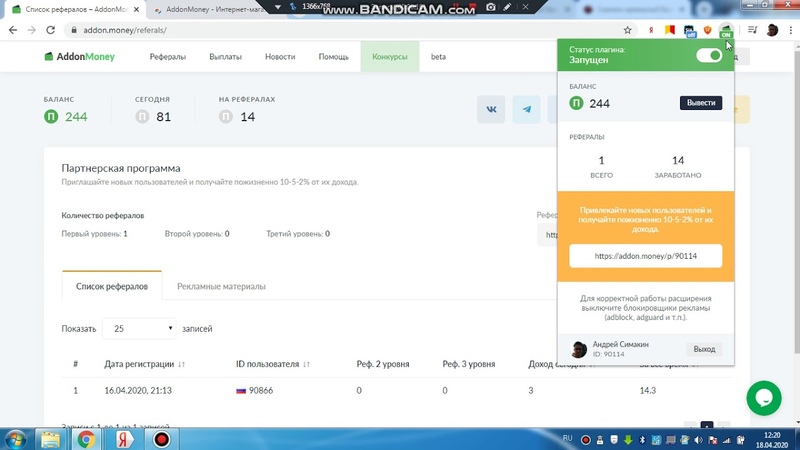The image size is (800, 450).
Task: Open the Конкурсы menu item
Action: click(389, 57)
